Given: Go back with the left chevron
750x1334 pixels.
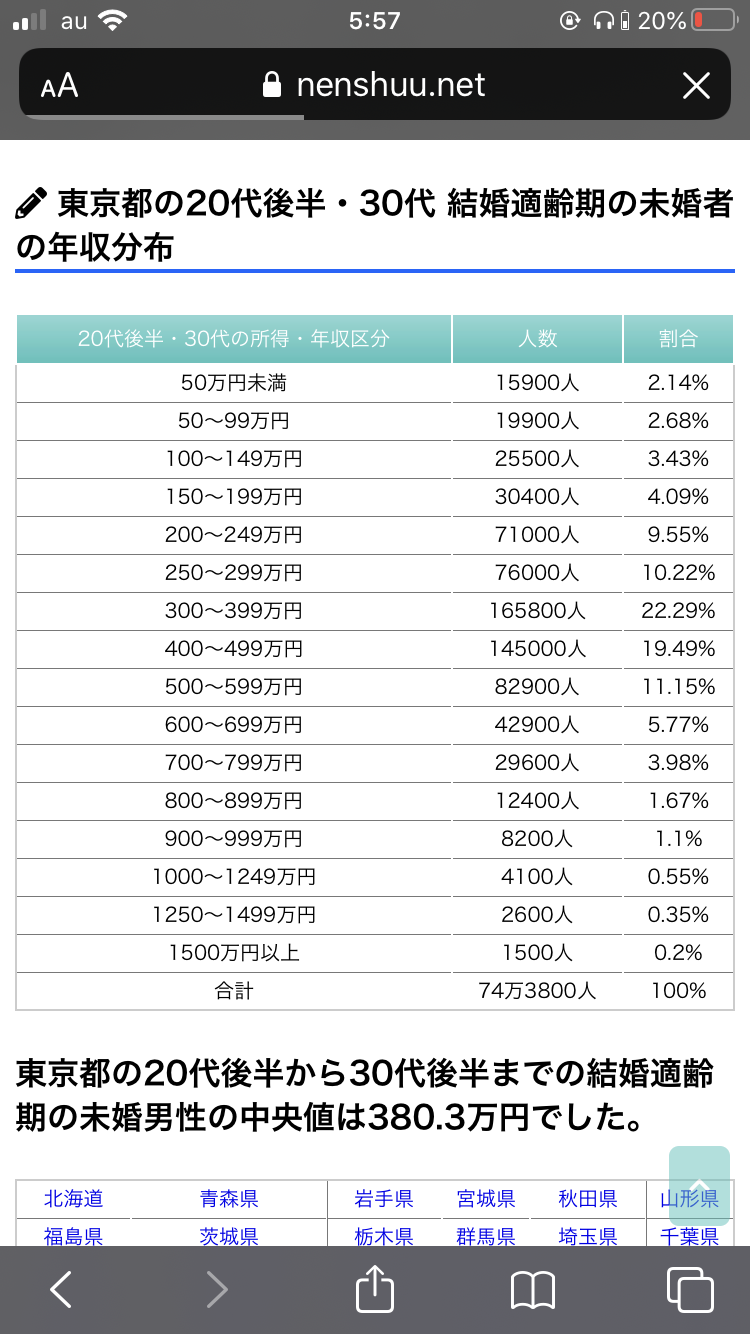Looking at the screenshot, I should coord(61,1289).
